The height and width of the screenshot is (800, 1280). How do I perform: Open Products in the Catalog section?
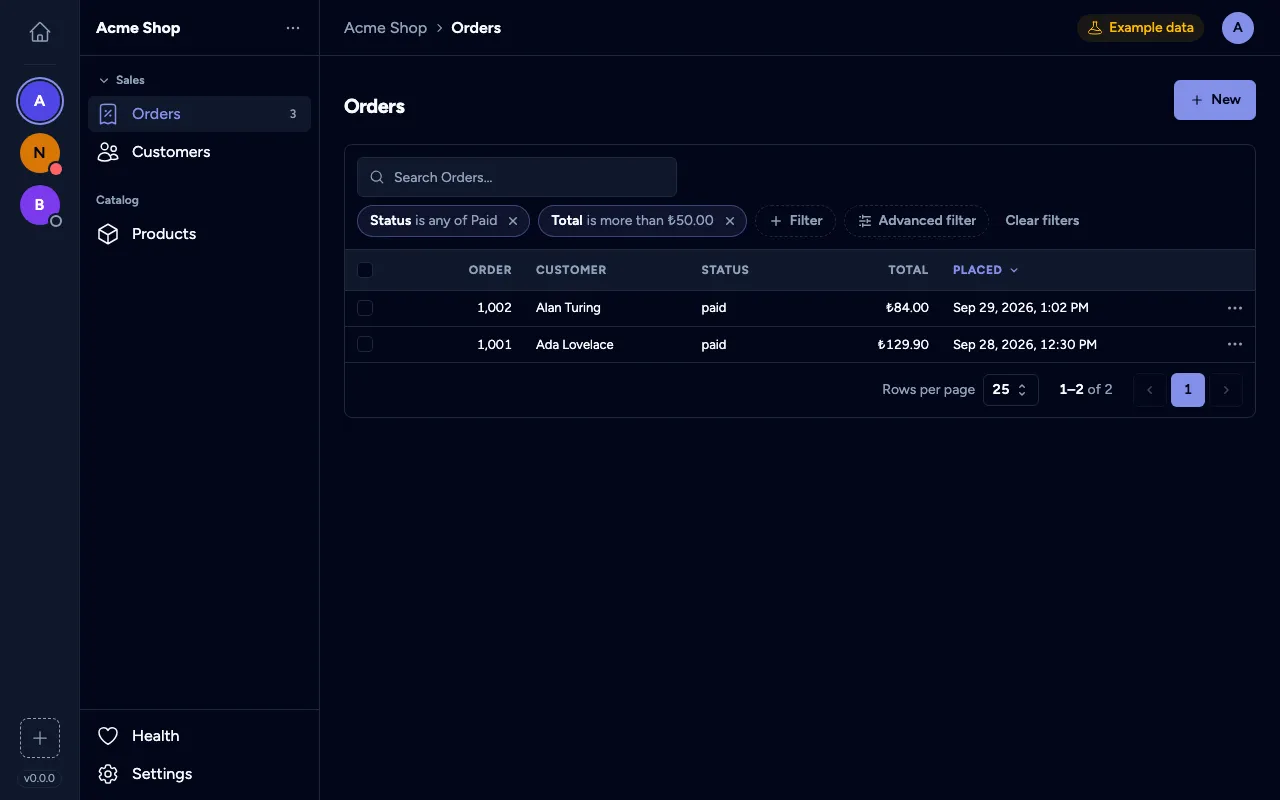[x=199, y=234]
